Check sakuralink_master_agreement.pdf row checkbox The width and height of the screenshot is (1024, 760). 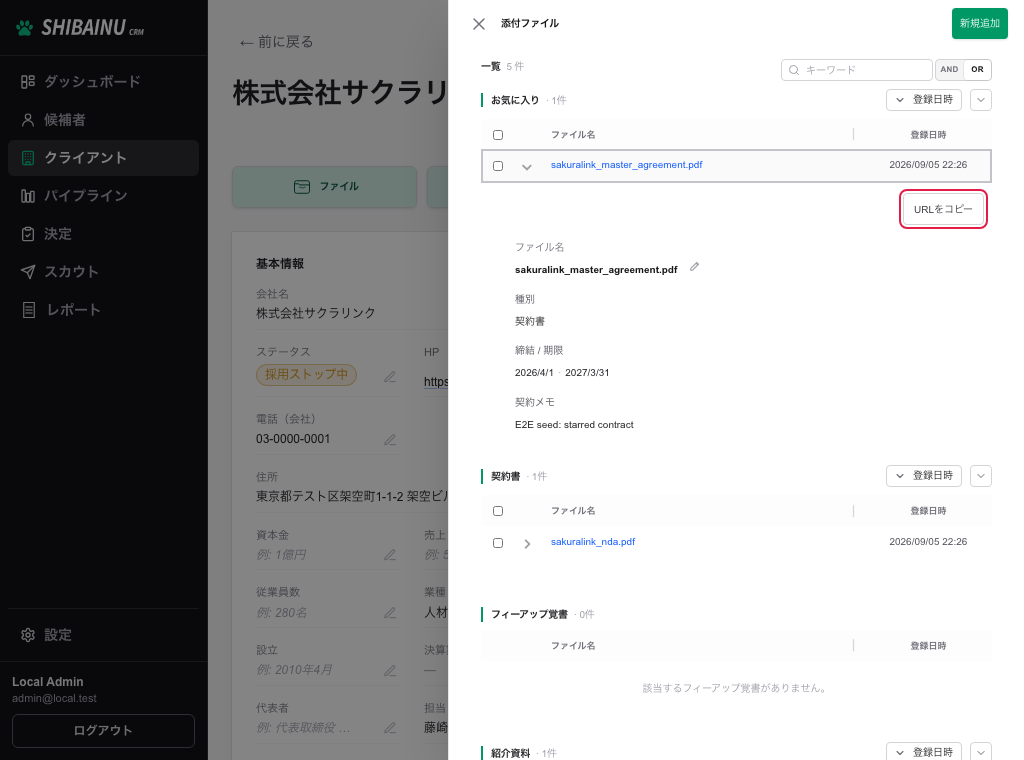[498, 166]
